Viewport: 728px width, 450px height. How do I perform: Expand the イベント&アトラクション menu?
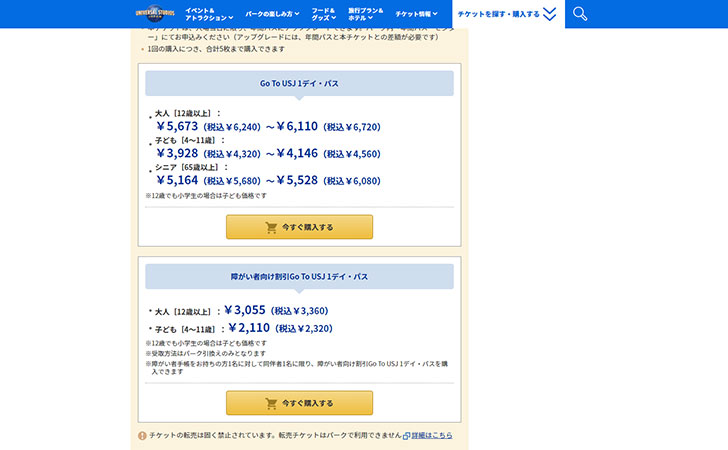coord(209,14)
